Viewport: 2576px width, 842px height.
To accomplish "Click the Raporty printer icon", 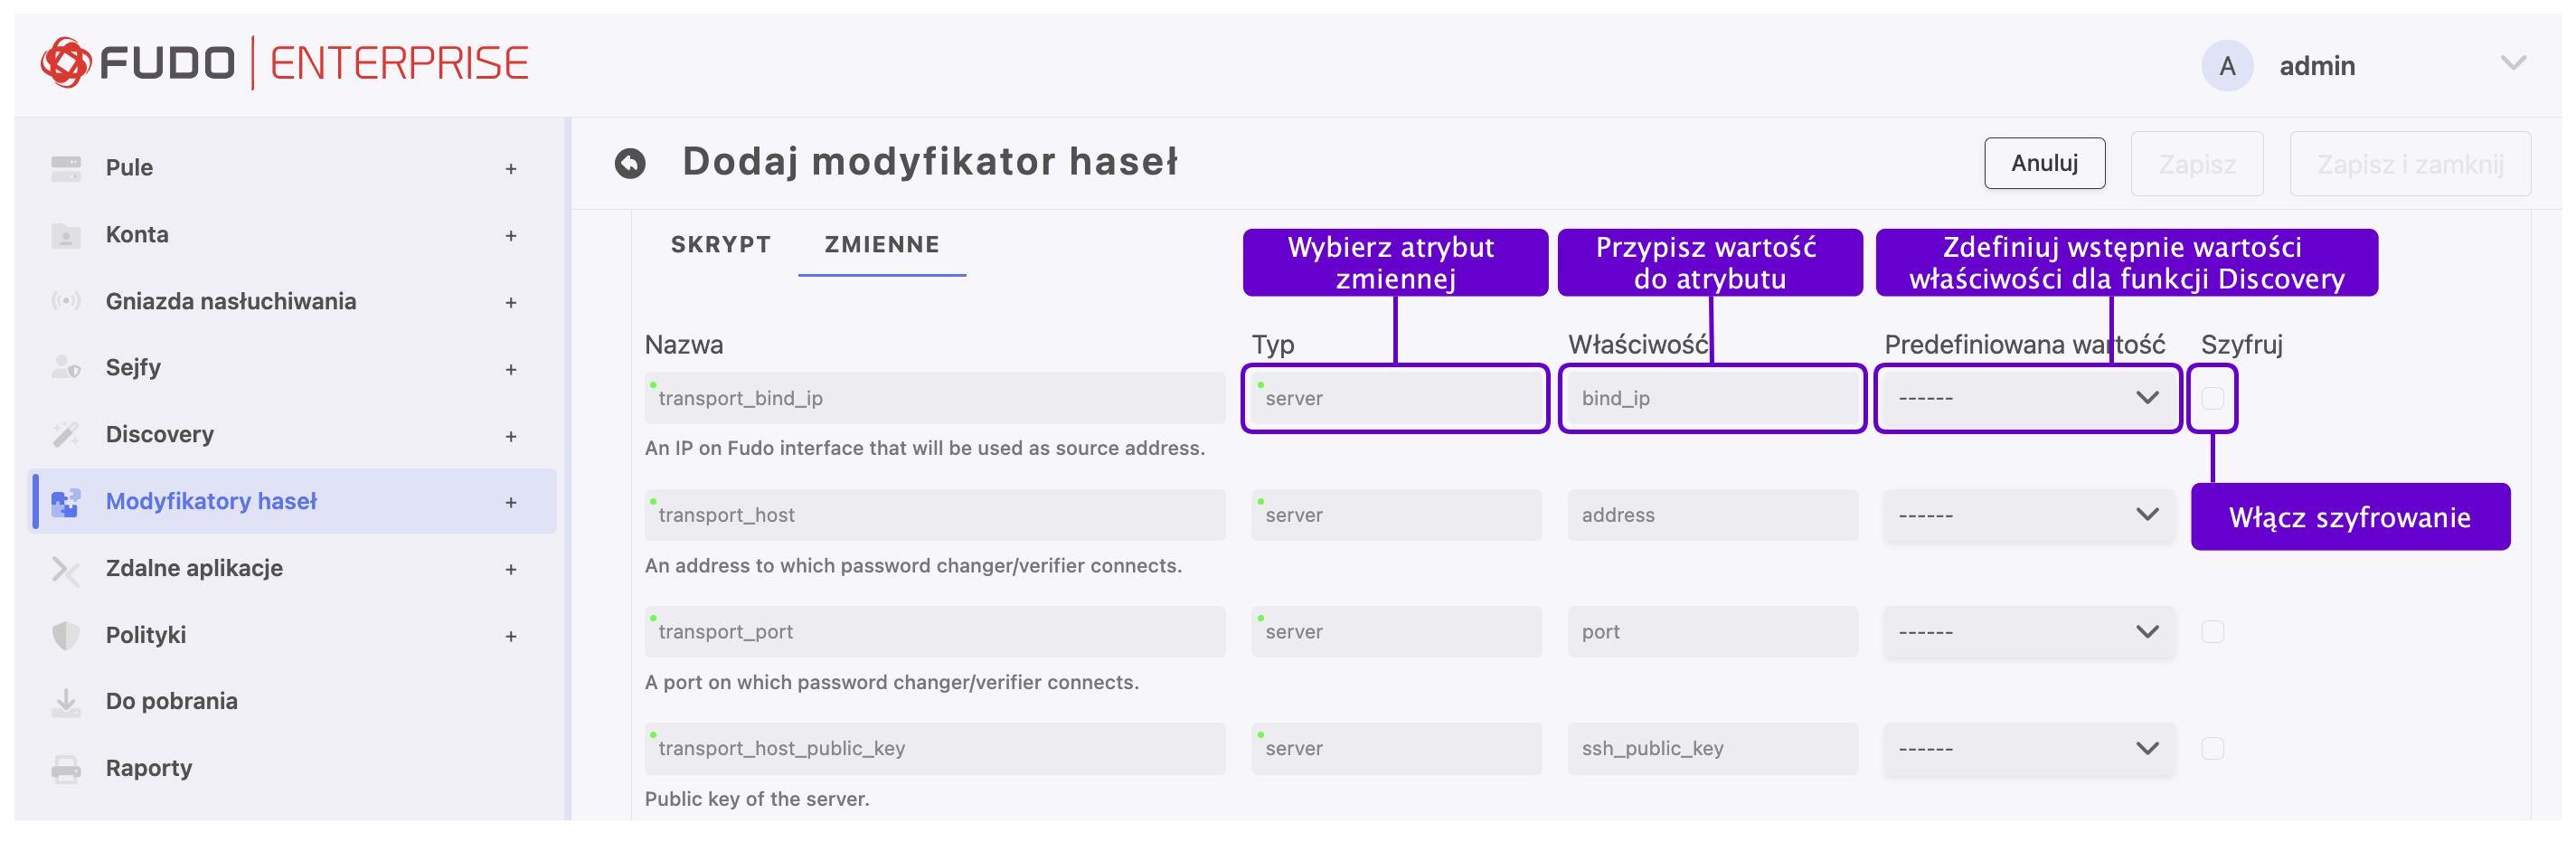I will tap(66, 768).
